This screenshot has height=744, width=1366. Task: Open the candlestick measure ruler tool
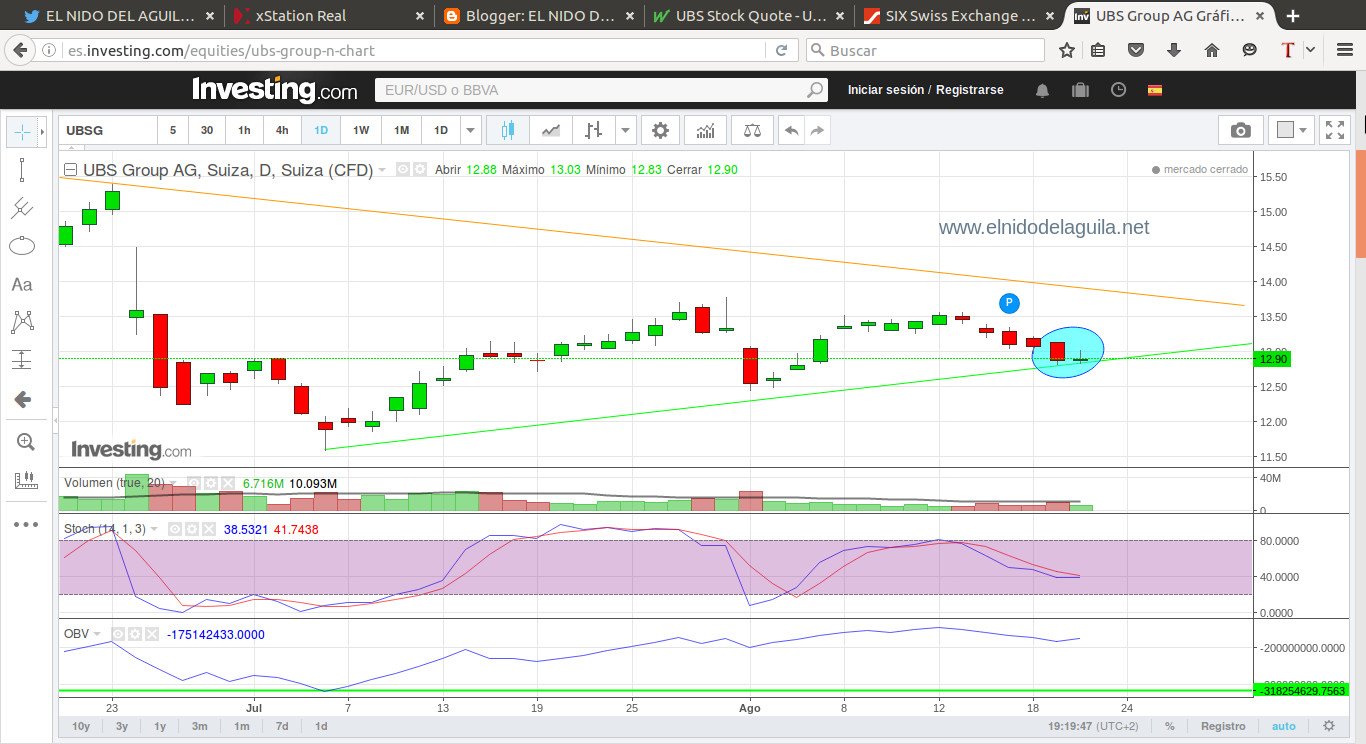(x=25, y=481)
